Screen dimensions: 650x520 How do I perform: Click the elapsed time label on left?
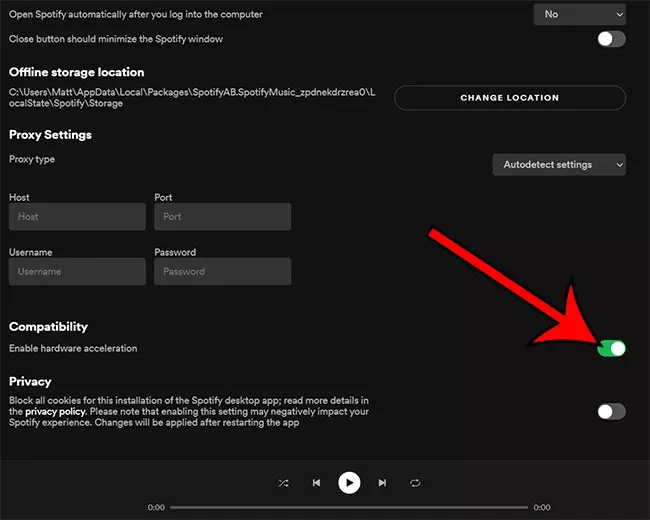156,508
